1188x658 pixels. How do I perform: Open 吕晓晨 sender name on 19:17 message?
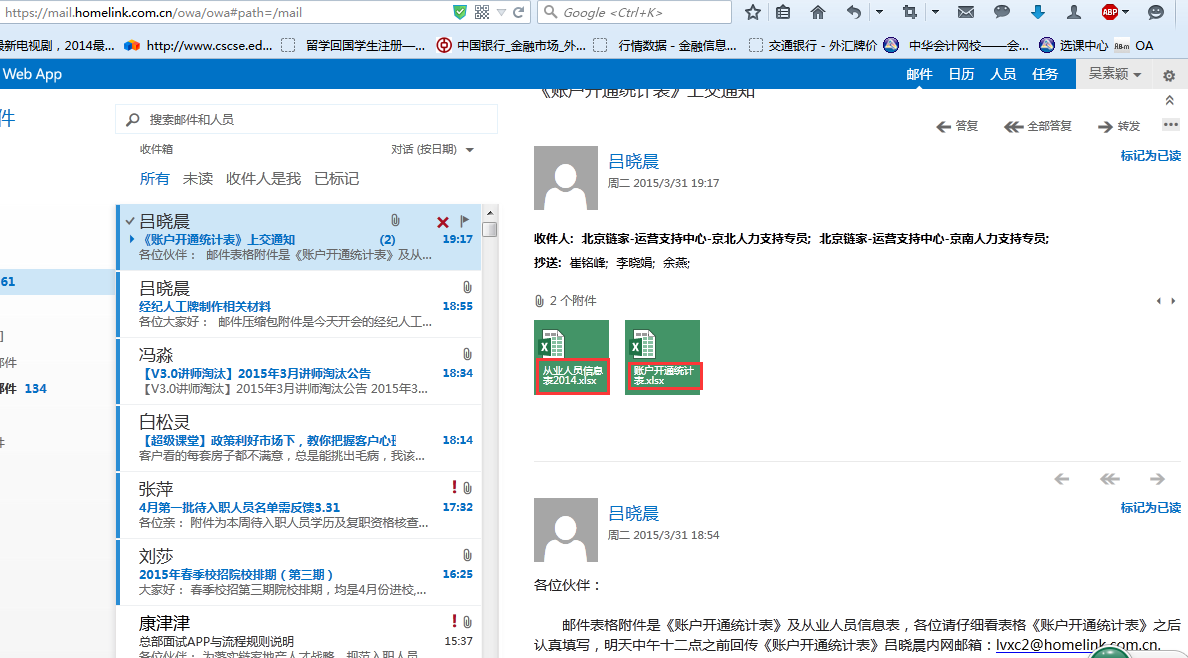(633, 161)
